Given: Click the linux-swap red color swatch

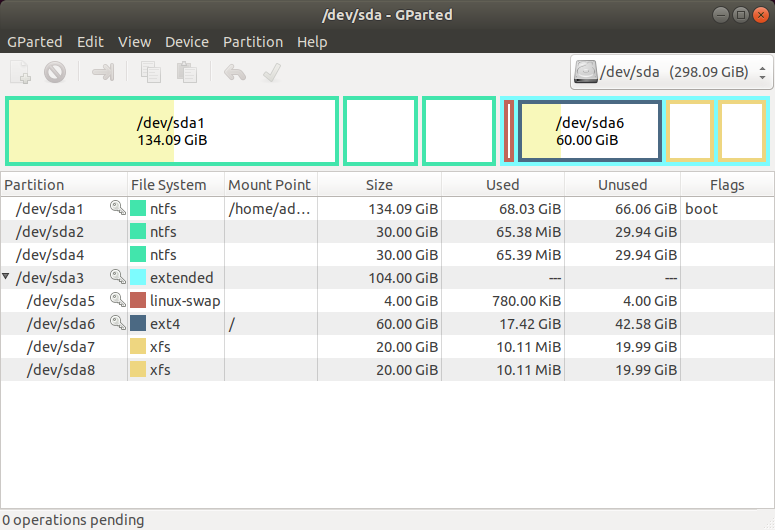Looking at the screenshot, I should (138, 300).
